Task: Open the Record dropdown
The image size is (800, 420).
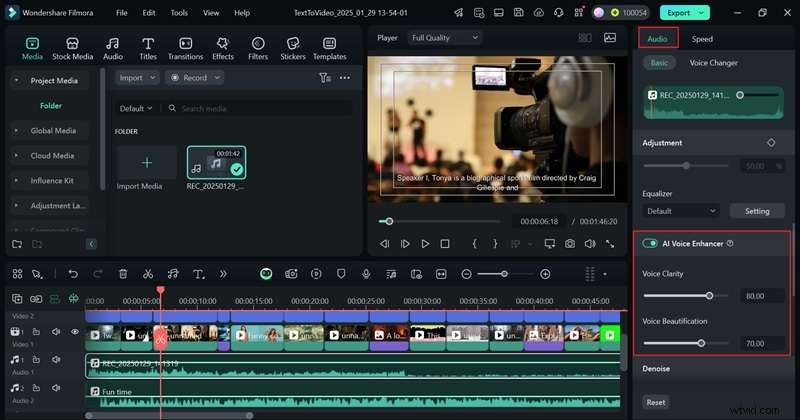Action: click(x=194, y=78)
